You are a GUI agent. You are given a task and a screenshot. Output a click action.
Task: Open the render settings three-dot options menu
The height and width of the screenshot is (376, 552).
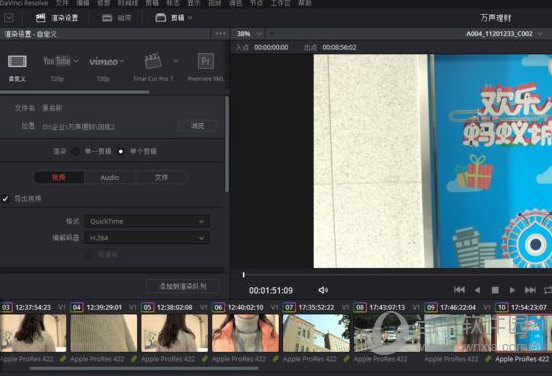[221, 34]
